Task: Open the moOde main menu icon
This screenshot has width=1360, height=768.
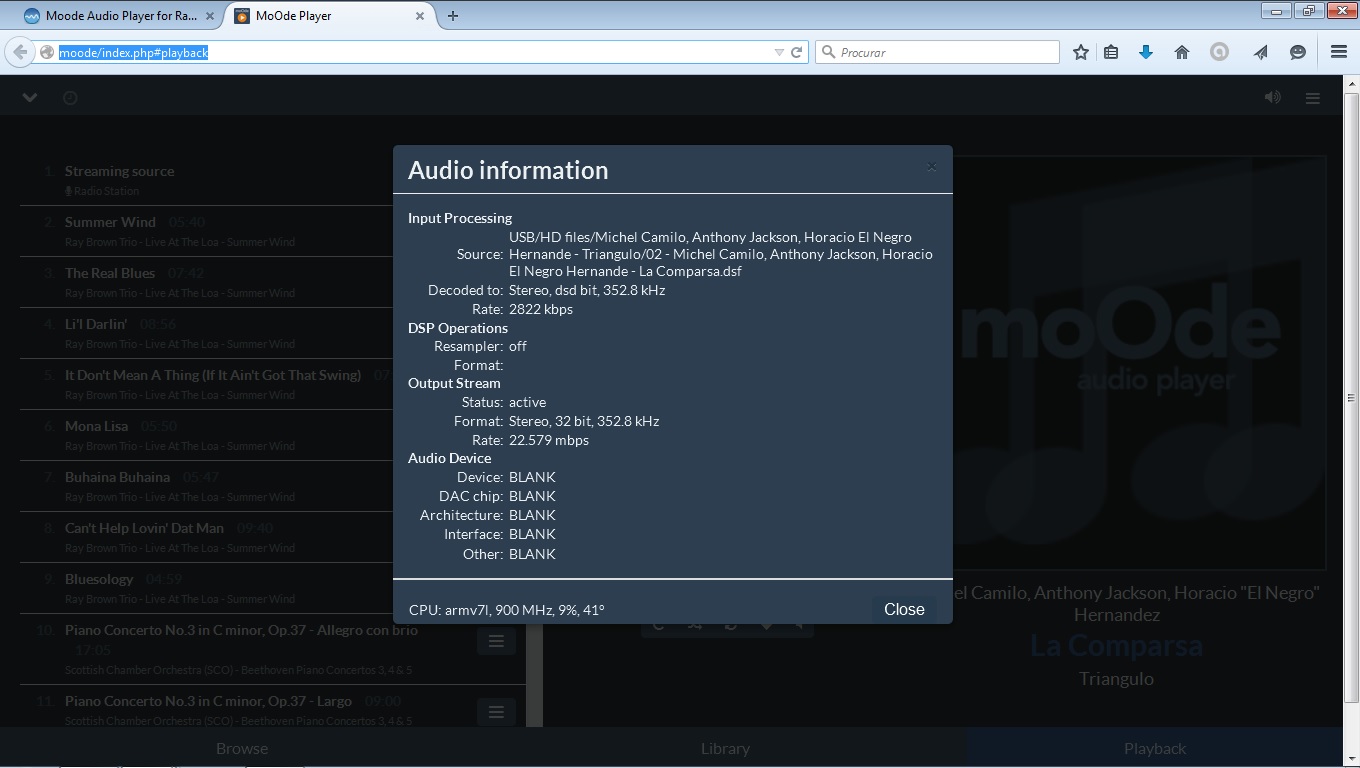Action: pyautogui.click(x=1313, y=98)
